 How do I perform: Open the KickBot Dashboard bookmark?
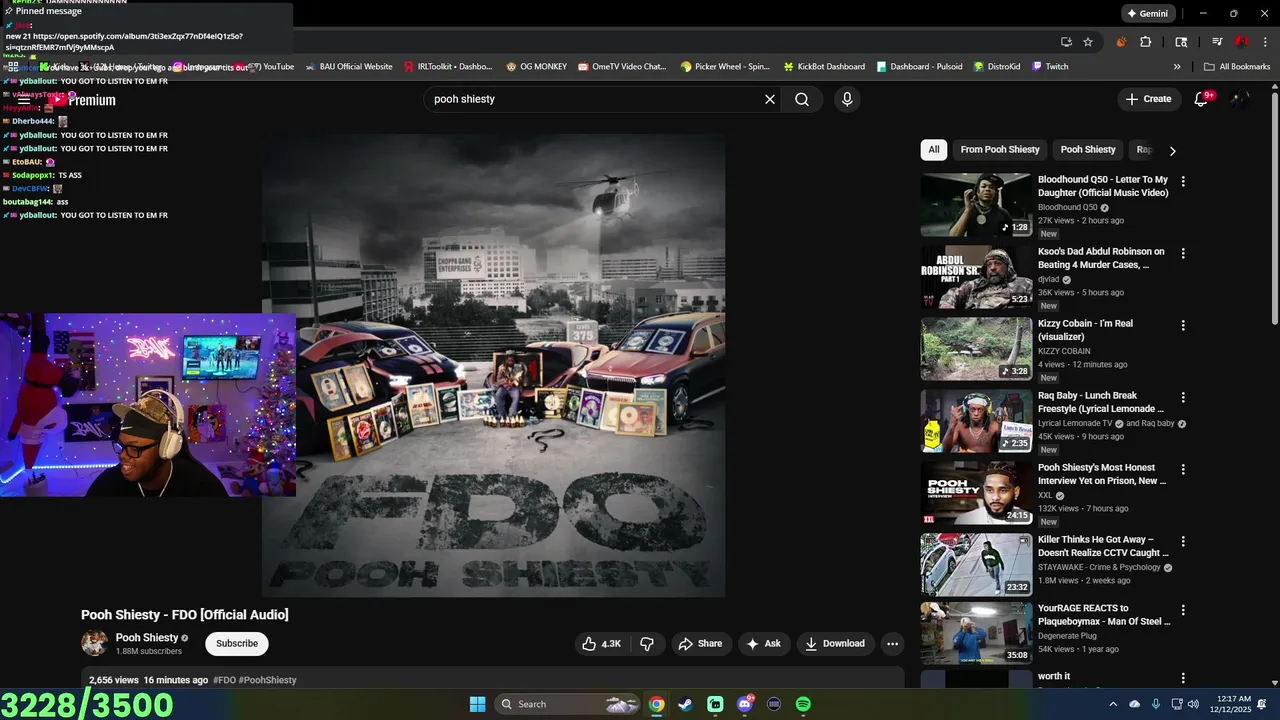[824, 67]
